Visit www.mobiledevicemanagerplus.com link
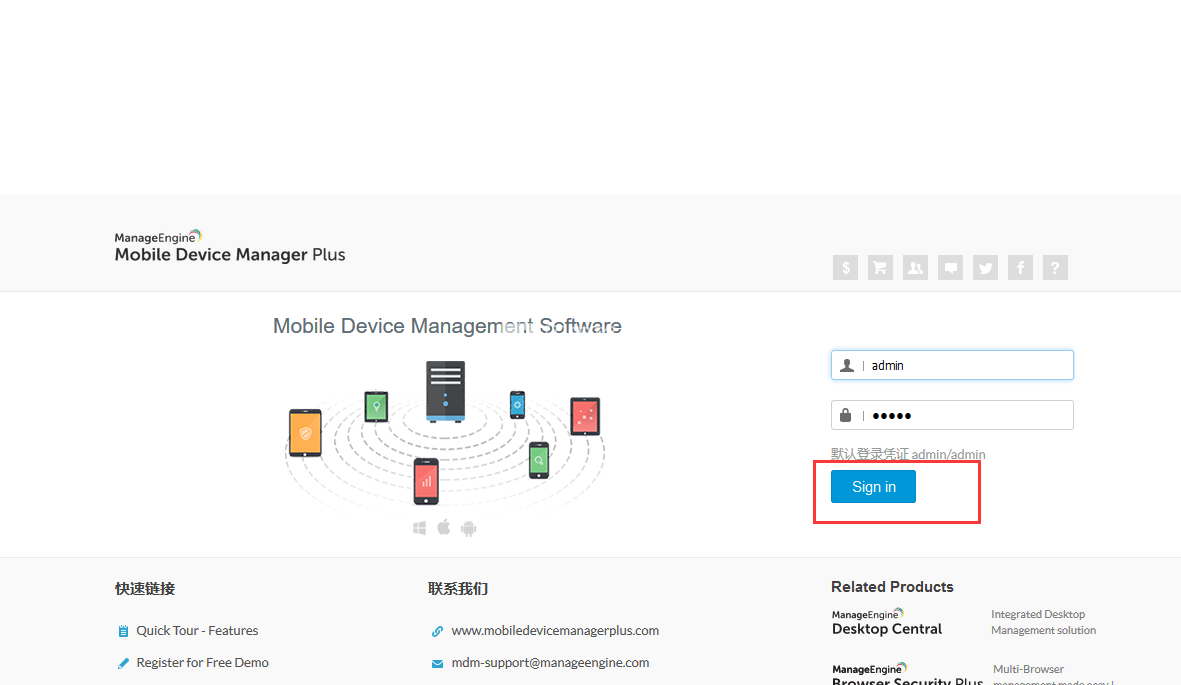 pos(555,631)
